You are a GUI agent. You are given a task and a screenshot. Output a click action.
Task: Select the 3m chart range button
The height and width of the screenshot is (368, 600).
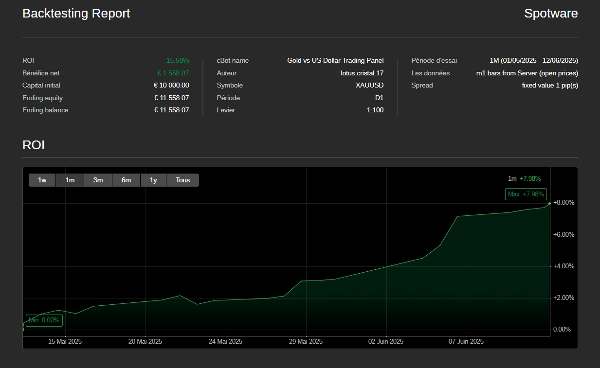98,180
